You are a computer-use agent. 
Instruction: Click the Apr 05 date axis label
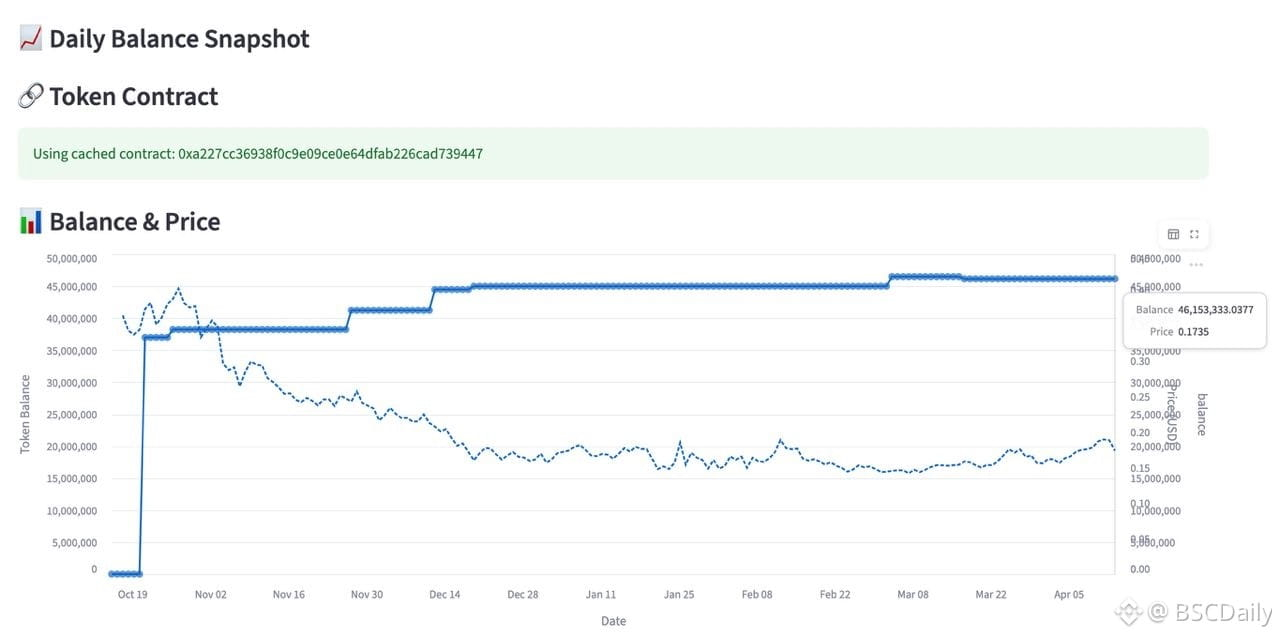coord(1069,594)
